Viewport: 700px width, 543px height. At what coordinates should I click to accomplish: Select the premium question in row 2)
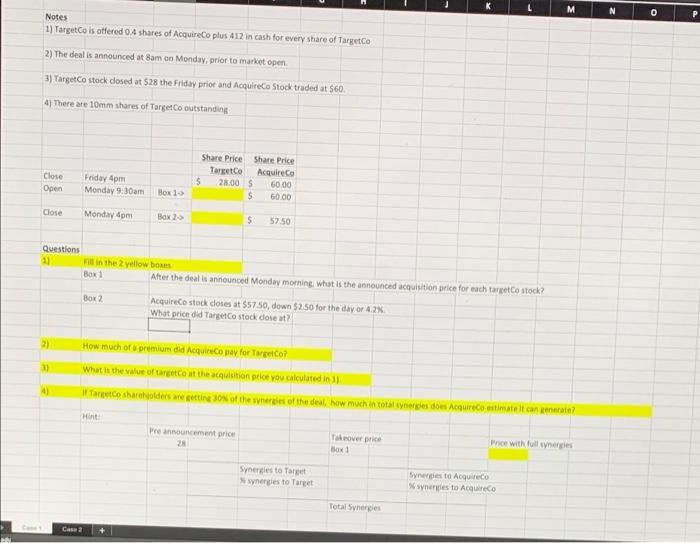(185, 350)
